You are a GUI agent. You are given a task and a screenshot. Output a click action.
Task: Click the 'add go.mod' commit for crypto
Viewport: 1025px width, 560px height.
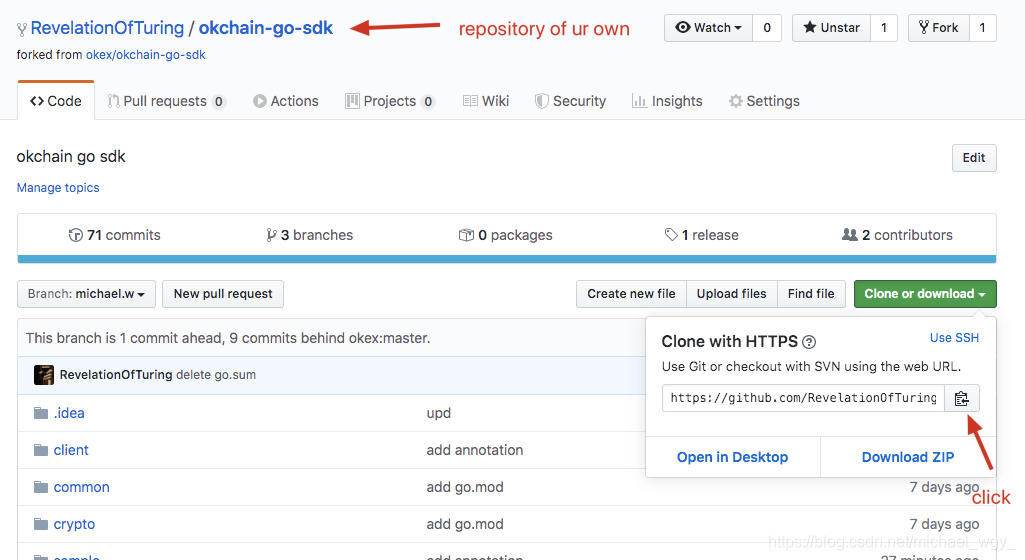465,525
